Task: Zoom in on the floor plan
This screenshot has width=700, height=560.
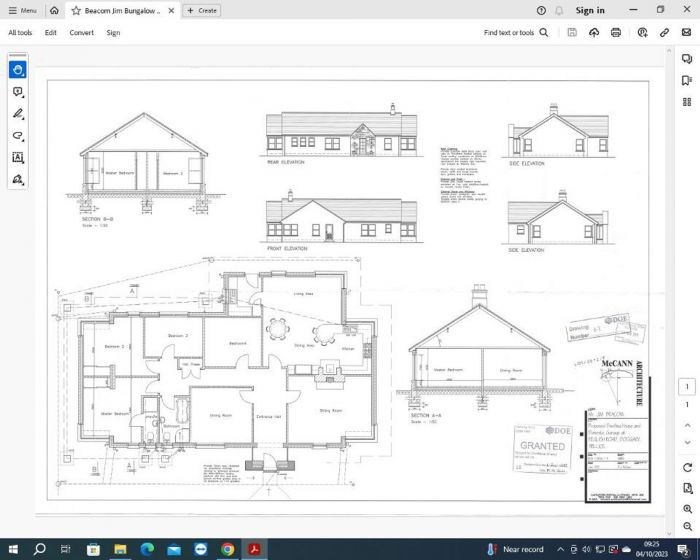Action: (687, 509)
